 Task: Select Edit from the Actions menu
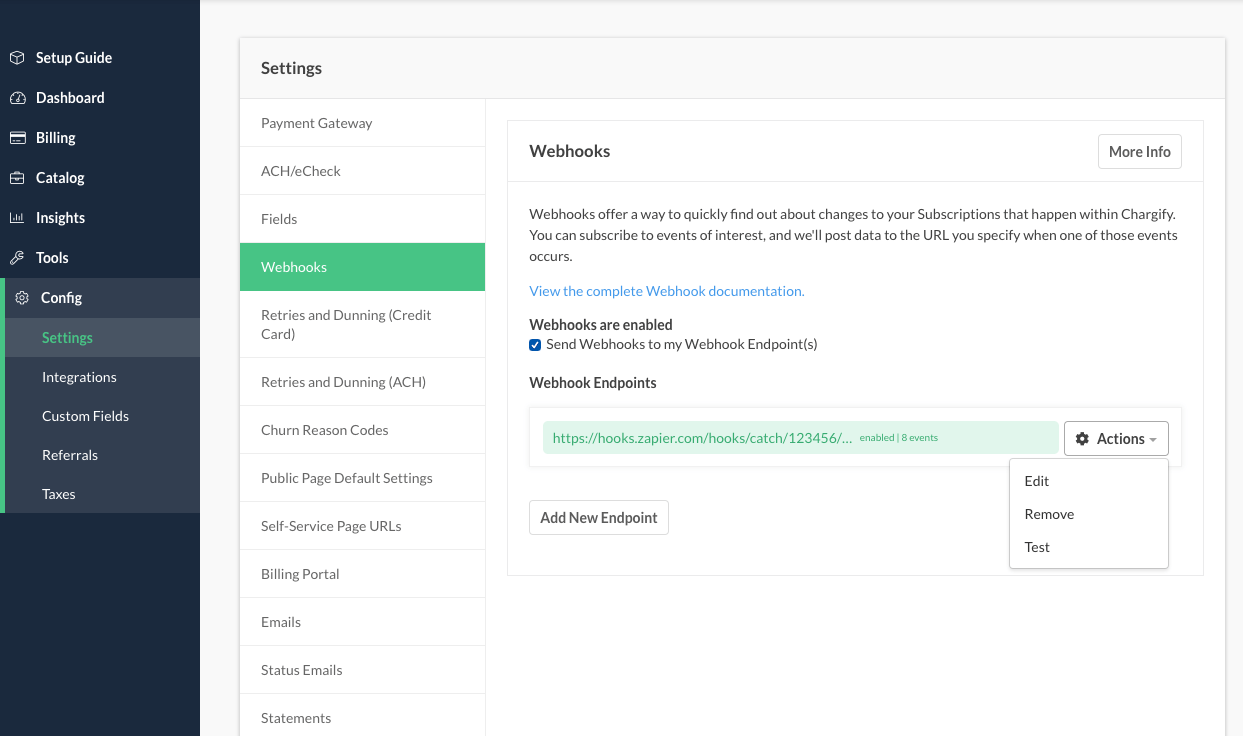point(1037,481)
